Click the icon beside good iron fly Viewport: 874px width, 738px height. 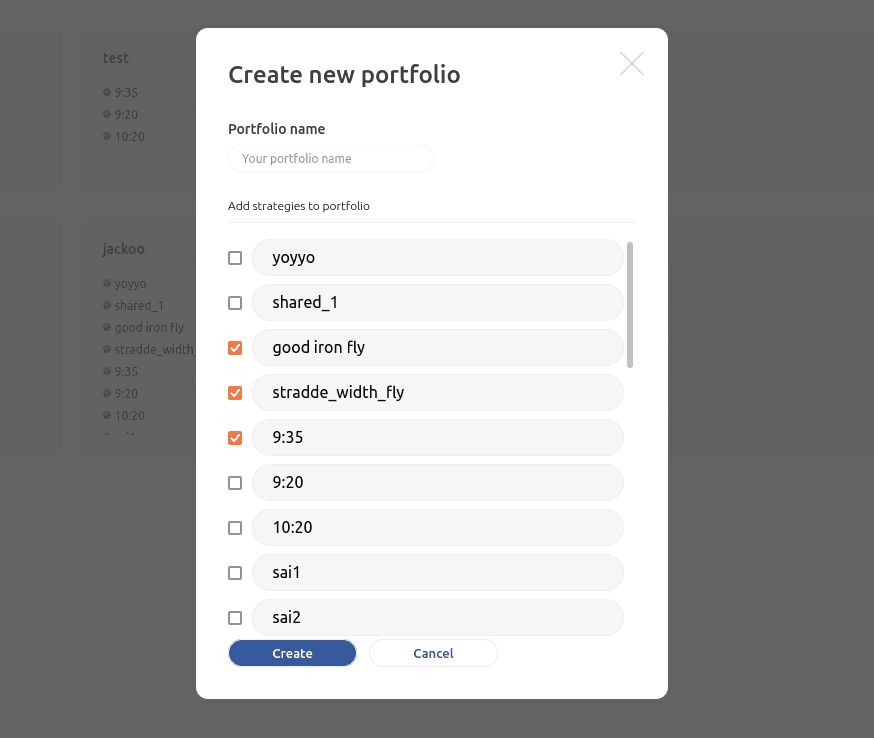pos(106,327)
